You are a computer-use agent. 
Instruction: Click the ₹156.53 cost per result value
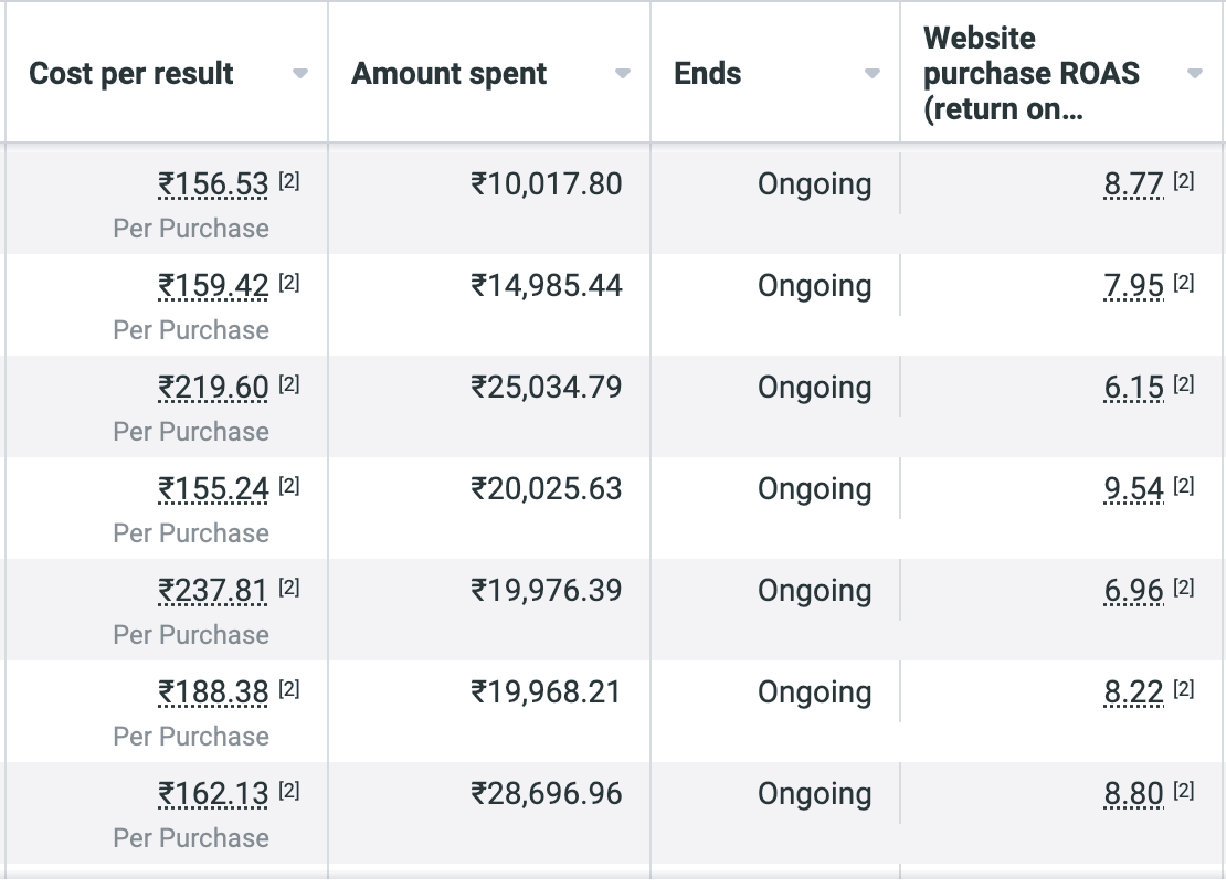pyautogui.click(x=213, y=184)
